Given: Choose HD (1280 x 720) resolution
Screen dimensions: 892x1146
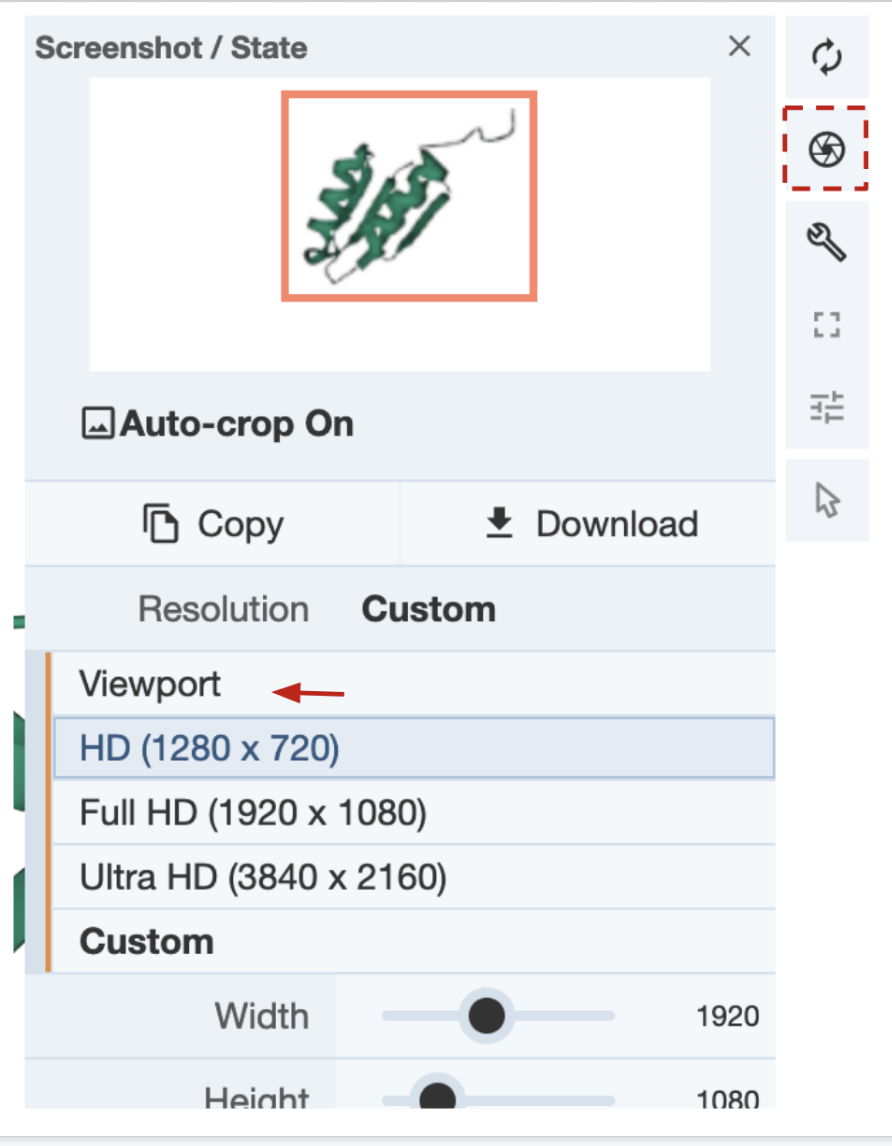Looking at the screenshot, I should click(x=210, y=748).
